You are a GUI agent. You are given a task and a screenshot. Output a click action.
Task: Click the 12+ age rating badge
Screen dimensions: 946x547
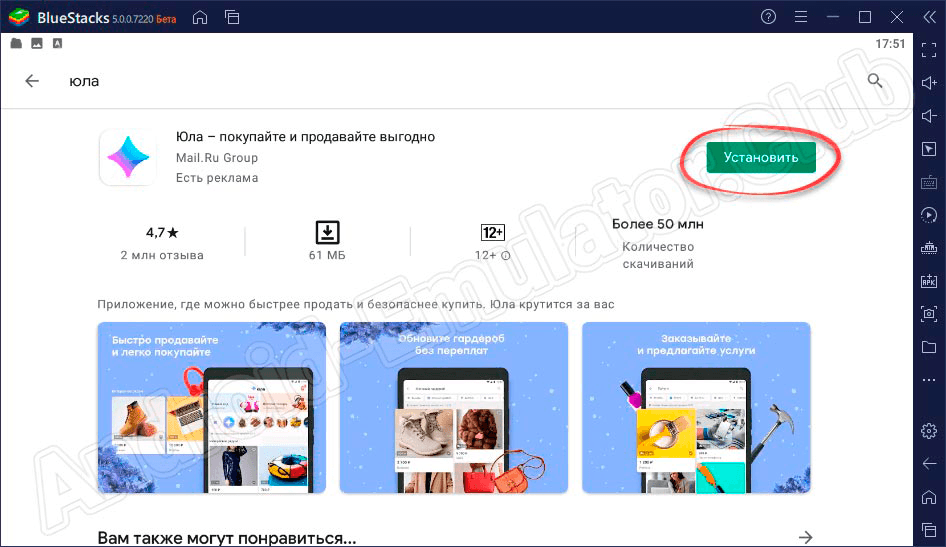click(493, 232)
